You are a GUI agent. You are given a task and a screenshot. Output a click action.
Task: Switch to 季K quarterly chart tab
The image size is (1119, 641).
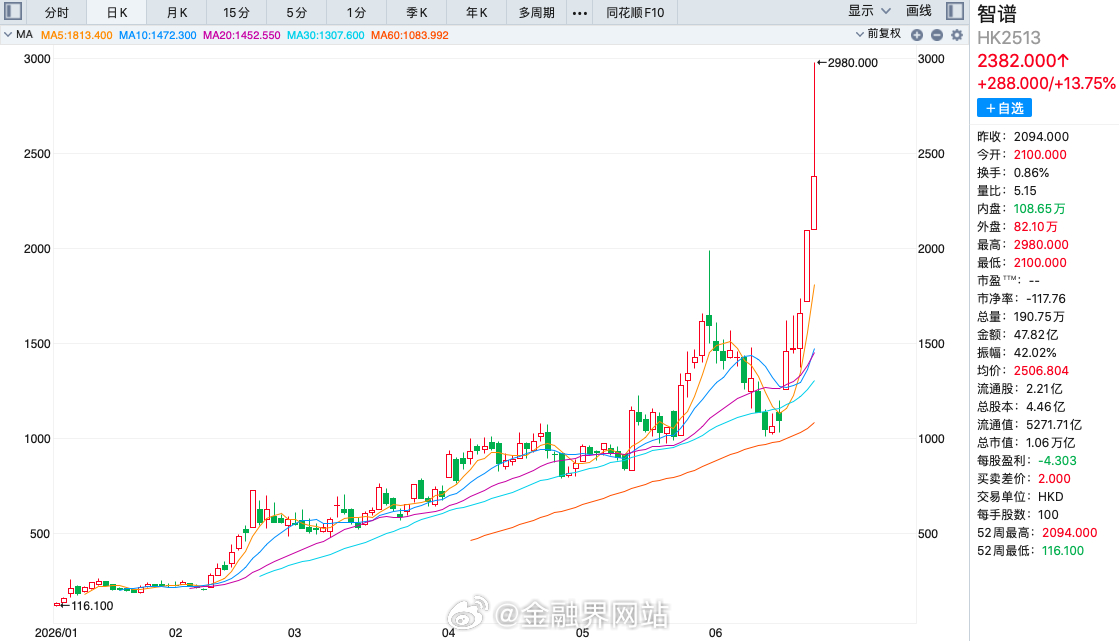[x=416, y=13]
